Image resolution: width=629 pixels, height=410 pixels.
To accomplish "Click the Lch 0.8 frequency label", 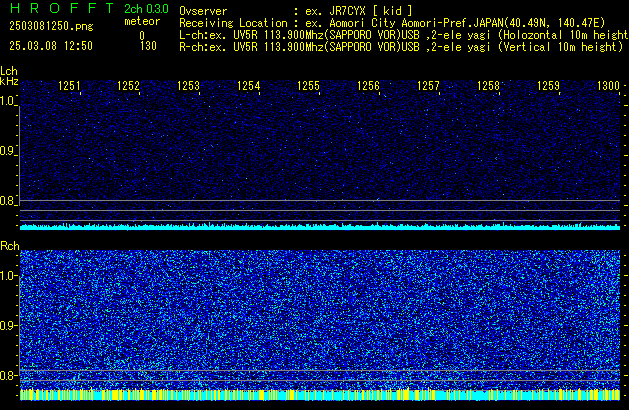I will 7,201.
